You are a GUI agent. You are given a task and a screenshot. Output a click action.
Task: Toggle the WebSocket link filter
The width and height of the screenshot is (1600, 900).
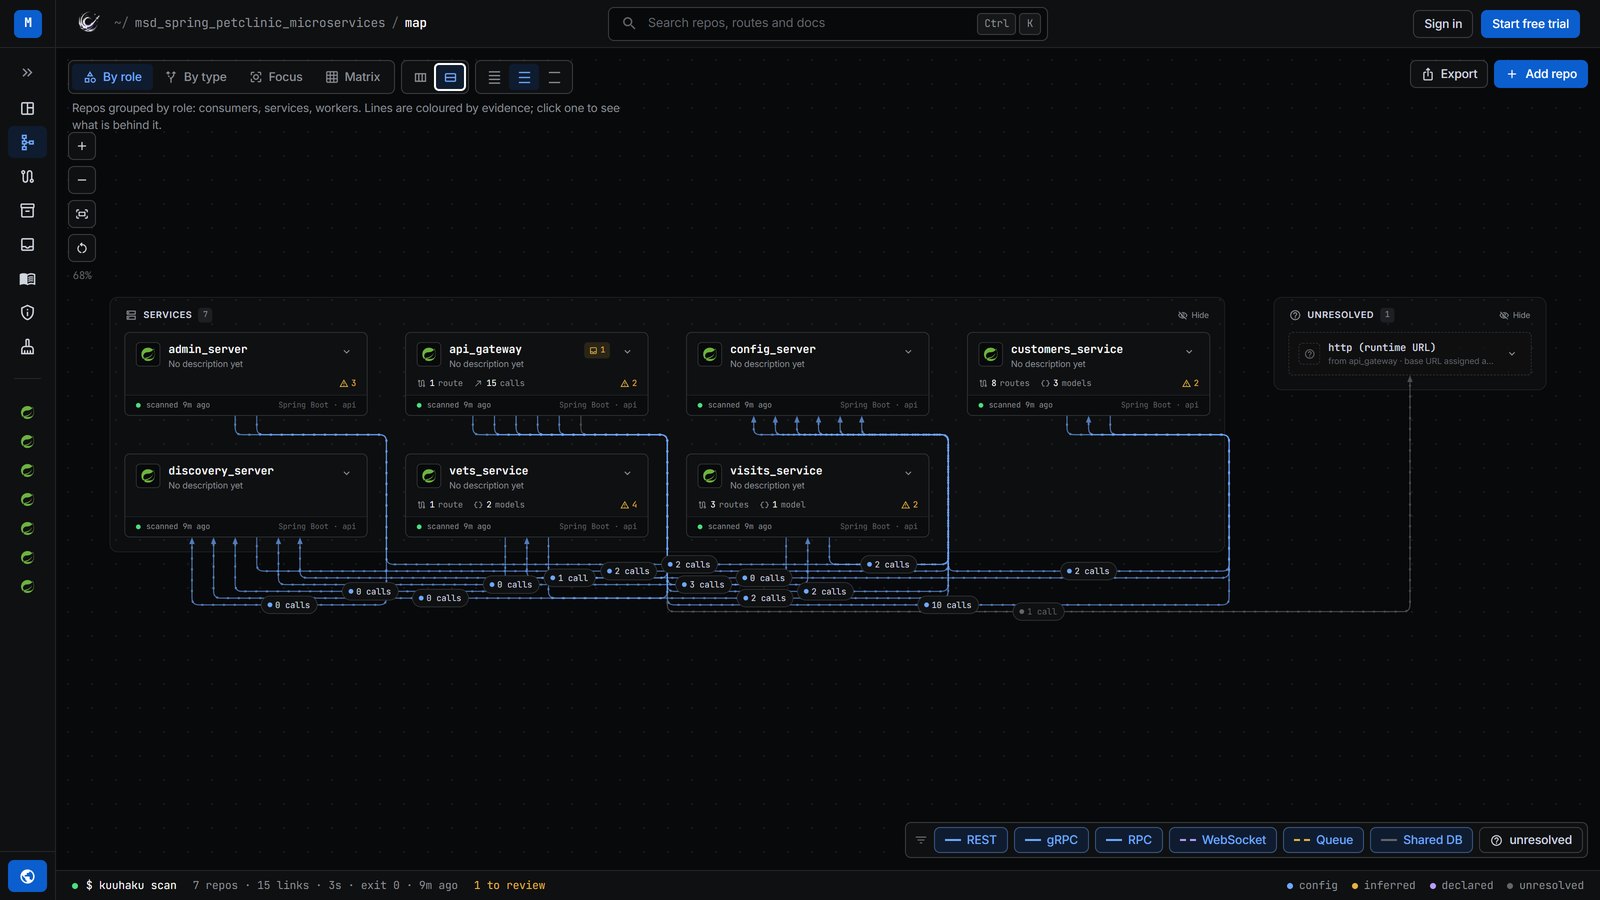coord(1223,840)
